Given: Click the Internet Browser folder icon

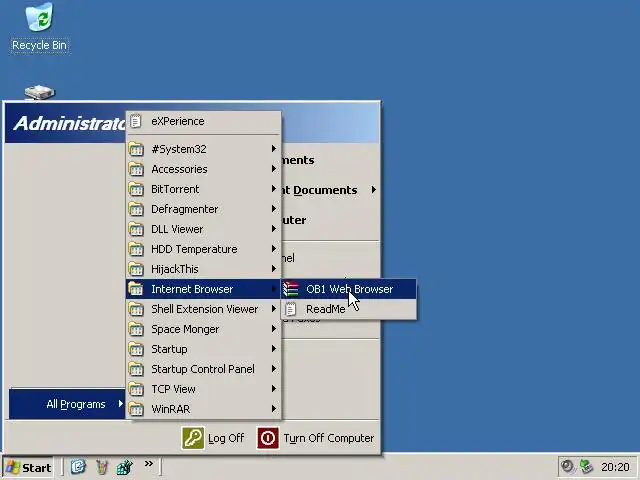Looking at the screenshot, I should coord(136,289).
